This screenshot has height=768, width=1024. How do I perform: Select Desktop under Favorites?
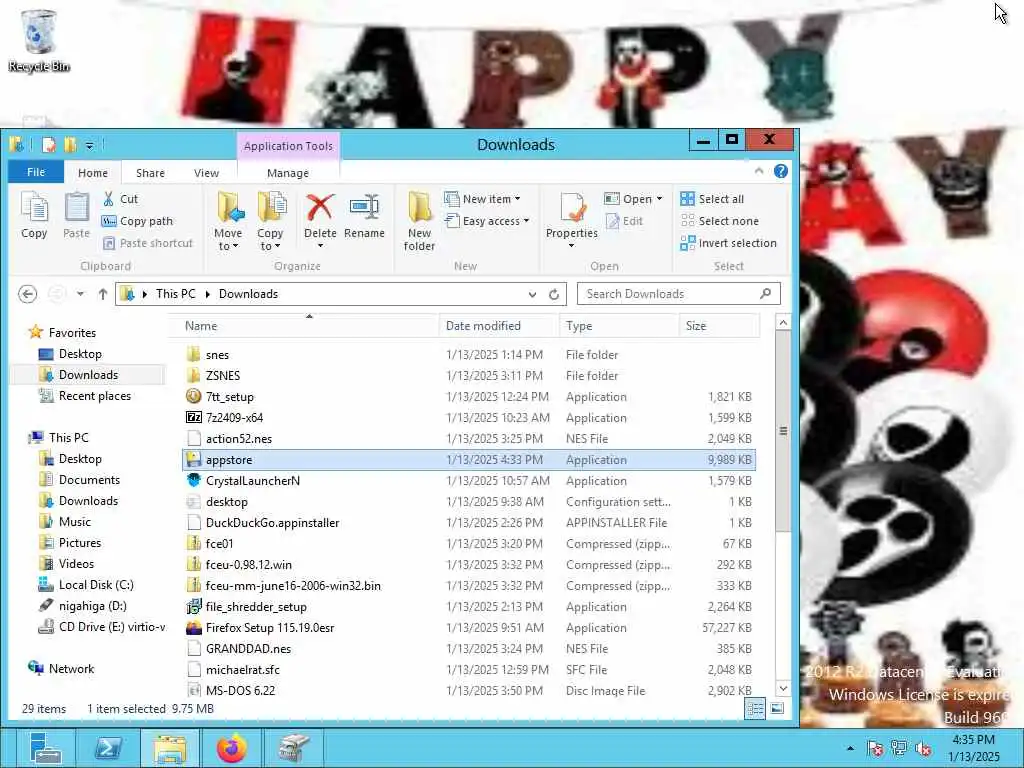click(x=80, y=354)
